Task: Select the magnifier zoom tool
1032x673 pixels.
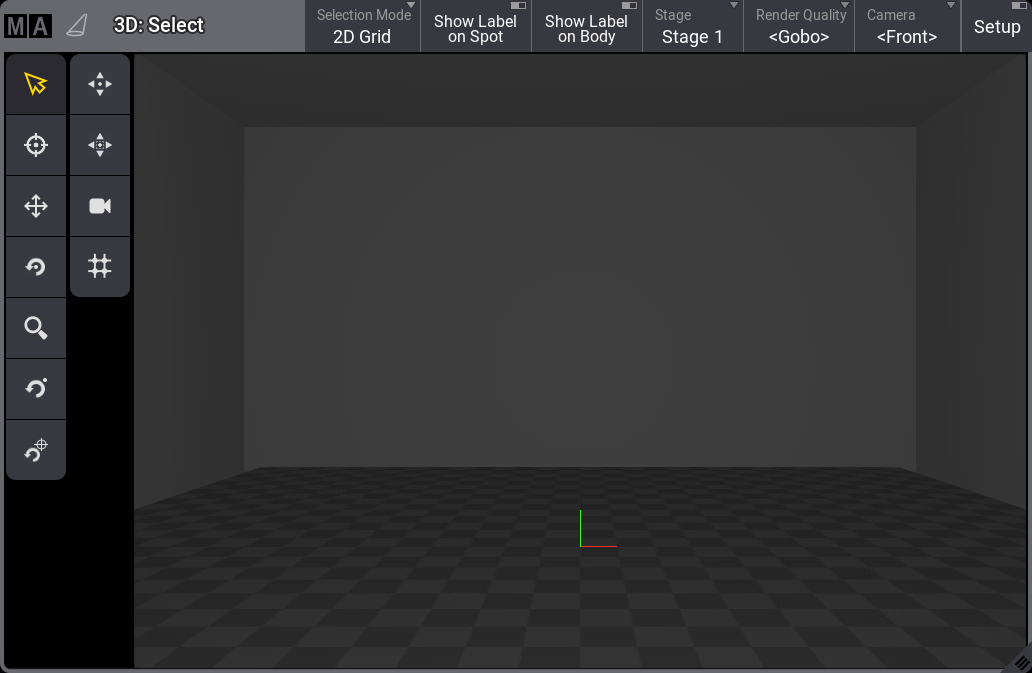Action: [36, 328]
